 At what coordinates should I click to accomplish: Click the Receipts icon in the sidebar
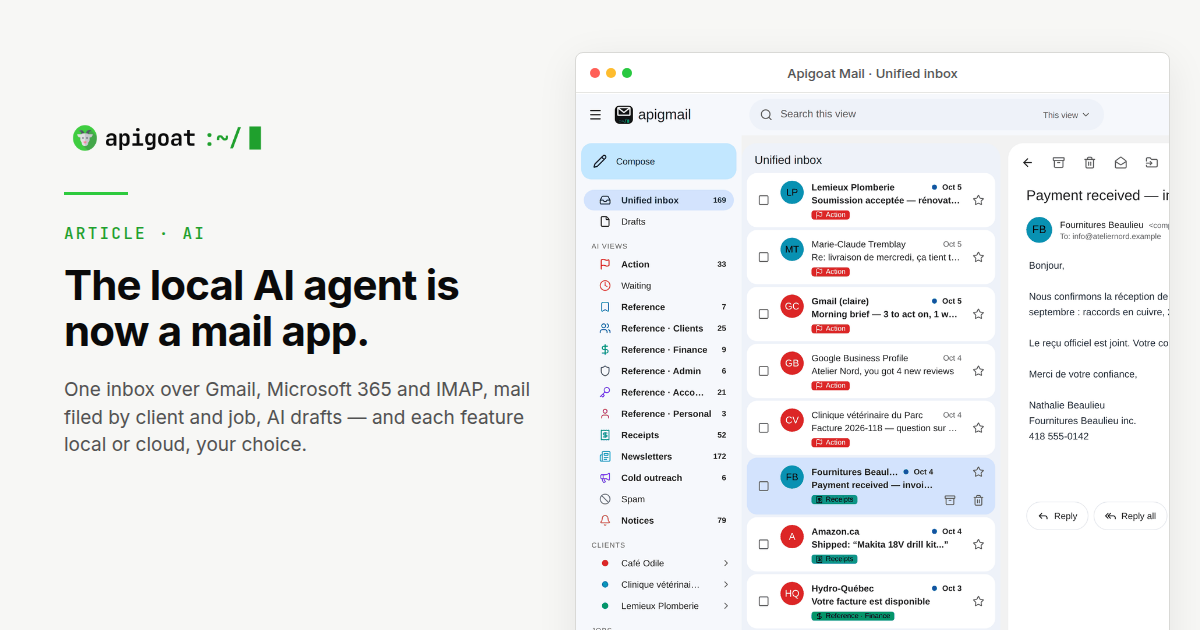tap(605, 435)
